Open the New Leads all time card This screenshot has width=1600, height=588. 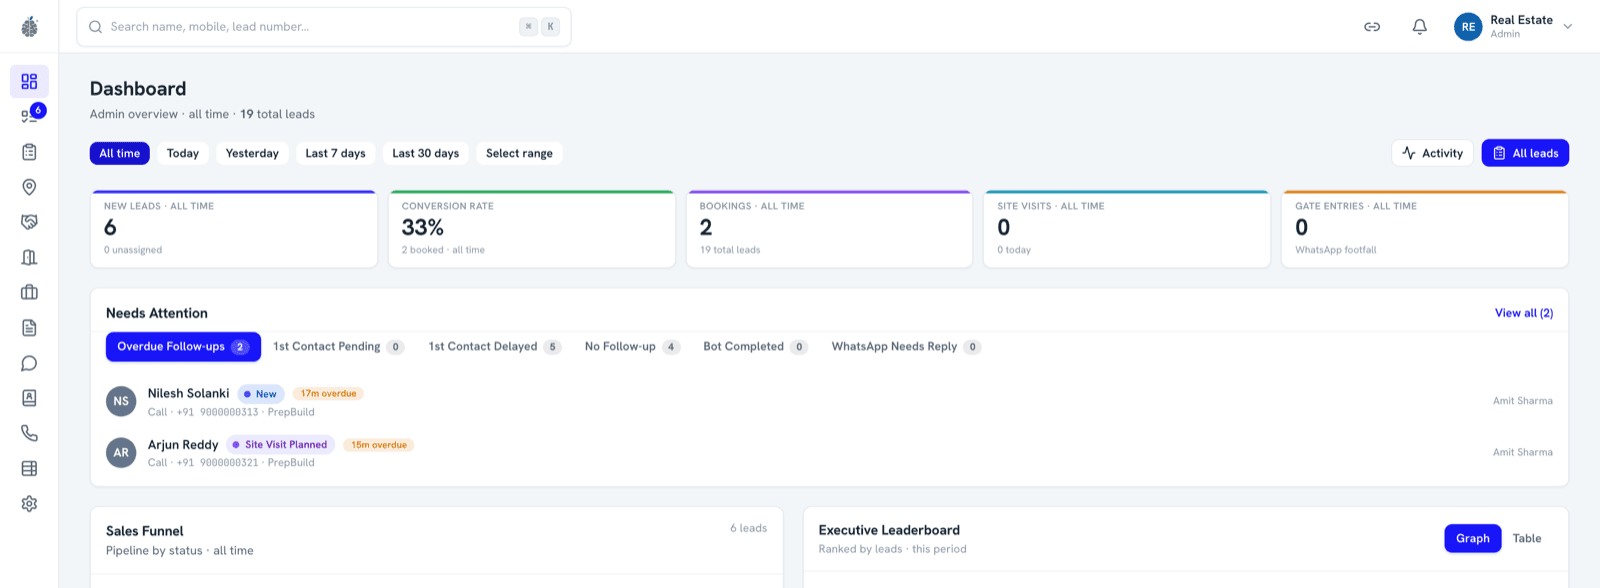click(x=234, y=229)
